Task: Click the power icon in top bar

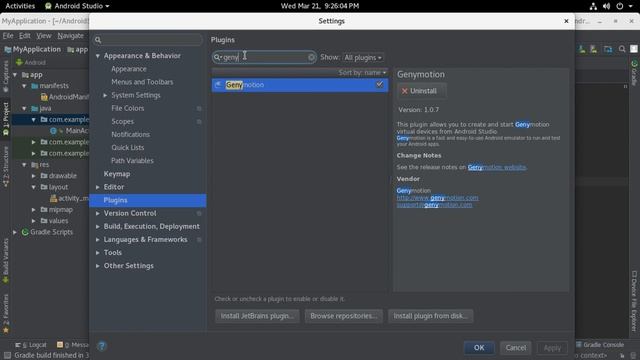Action: tap(620, 6)
